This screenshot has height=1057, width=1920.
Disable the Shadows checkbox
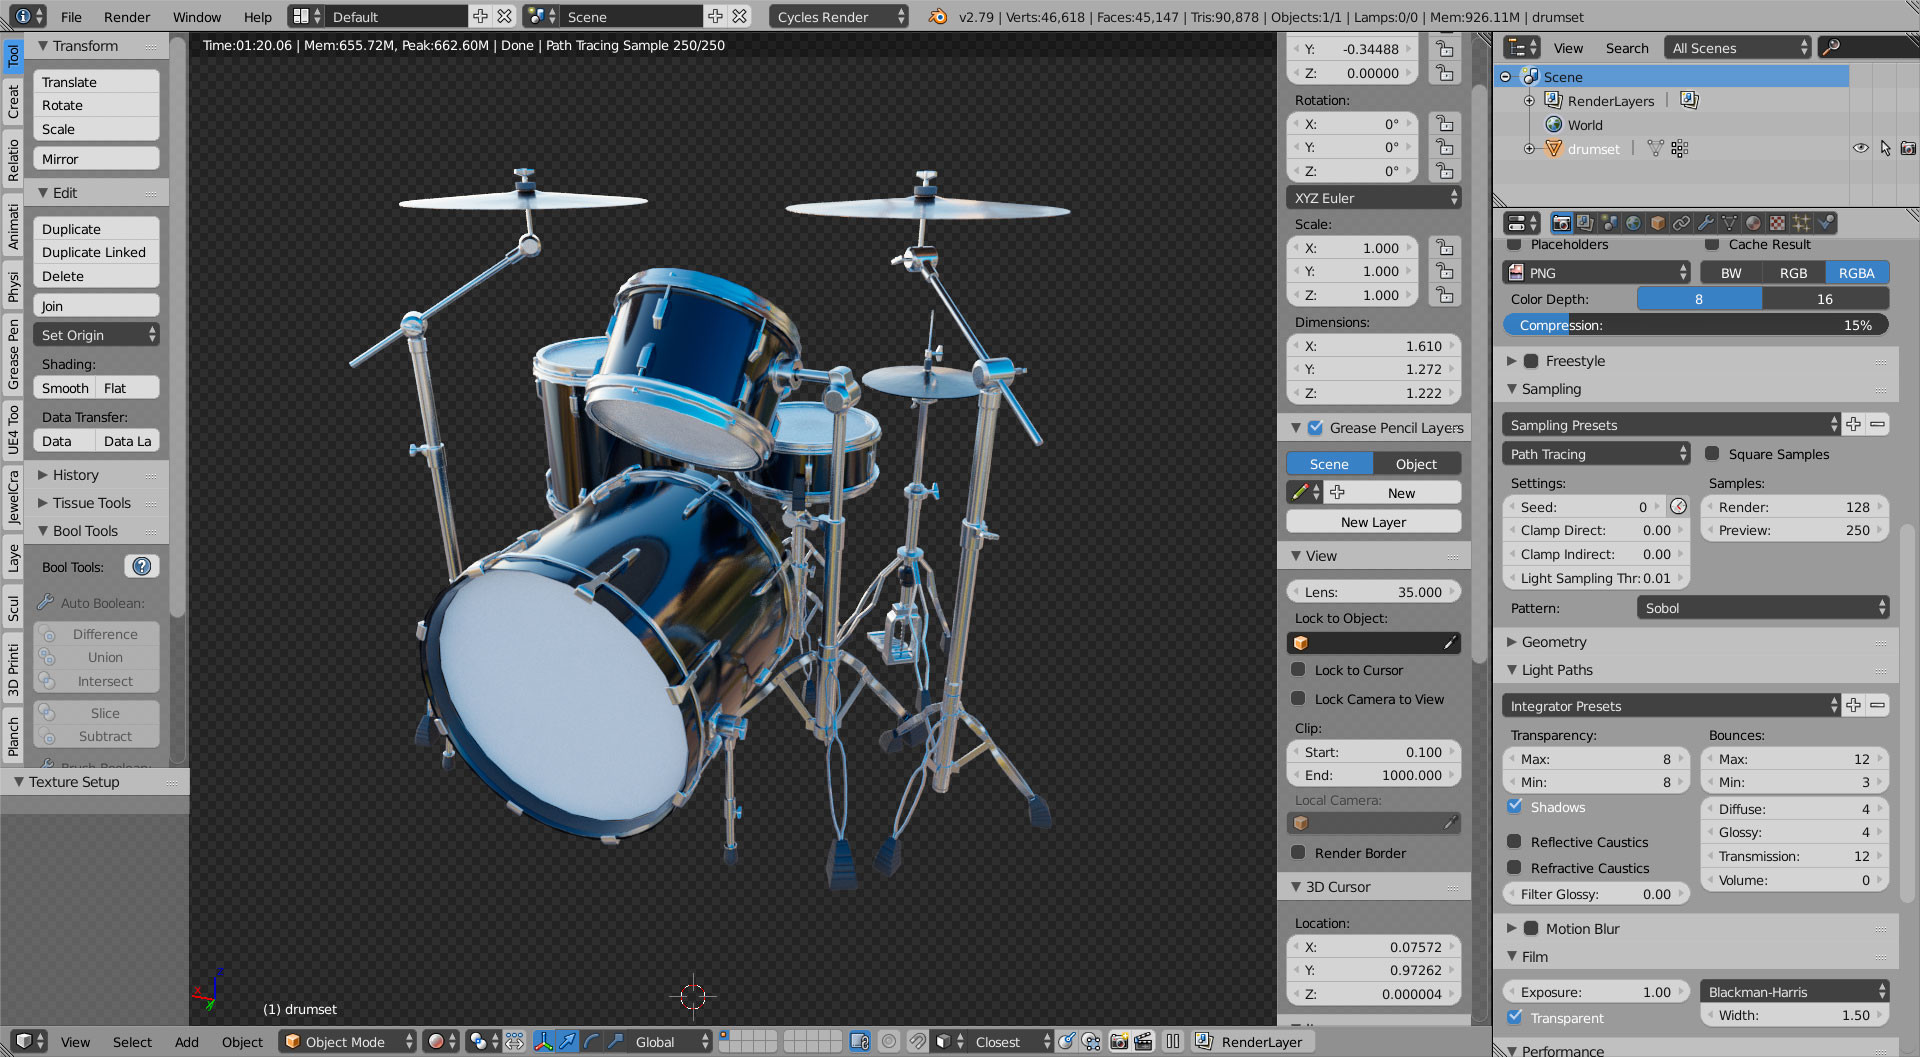tap(1516, 807)
